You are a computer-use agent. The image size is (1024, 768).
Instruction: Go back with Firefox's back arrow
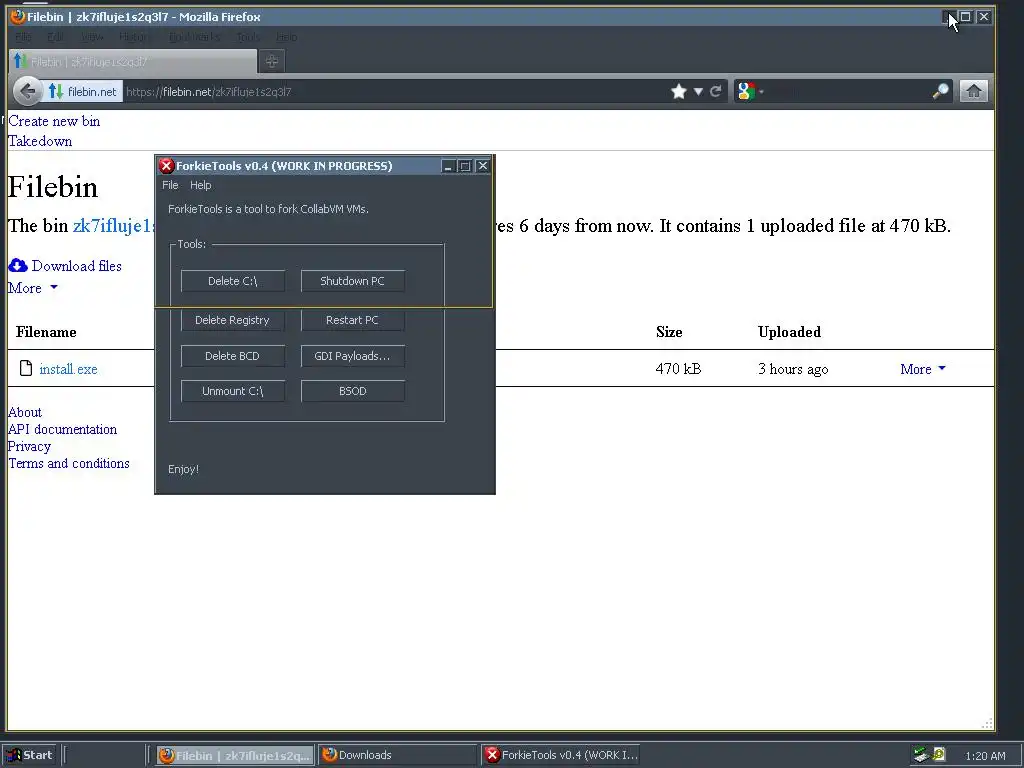(27, 91)
